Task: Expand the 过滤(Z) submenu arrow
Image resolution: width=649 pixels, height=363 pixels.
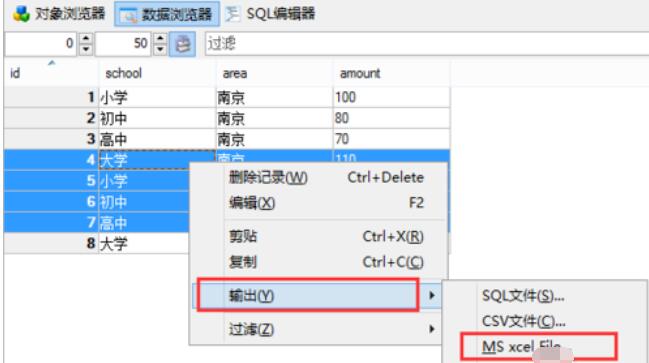Action: coord(432,329)
